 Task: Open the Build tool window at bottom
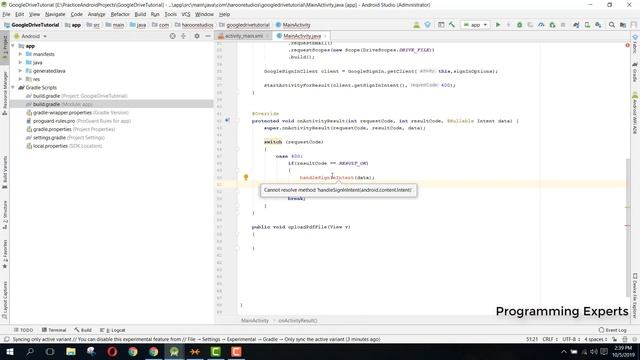83,330
